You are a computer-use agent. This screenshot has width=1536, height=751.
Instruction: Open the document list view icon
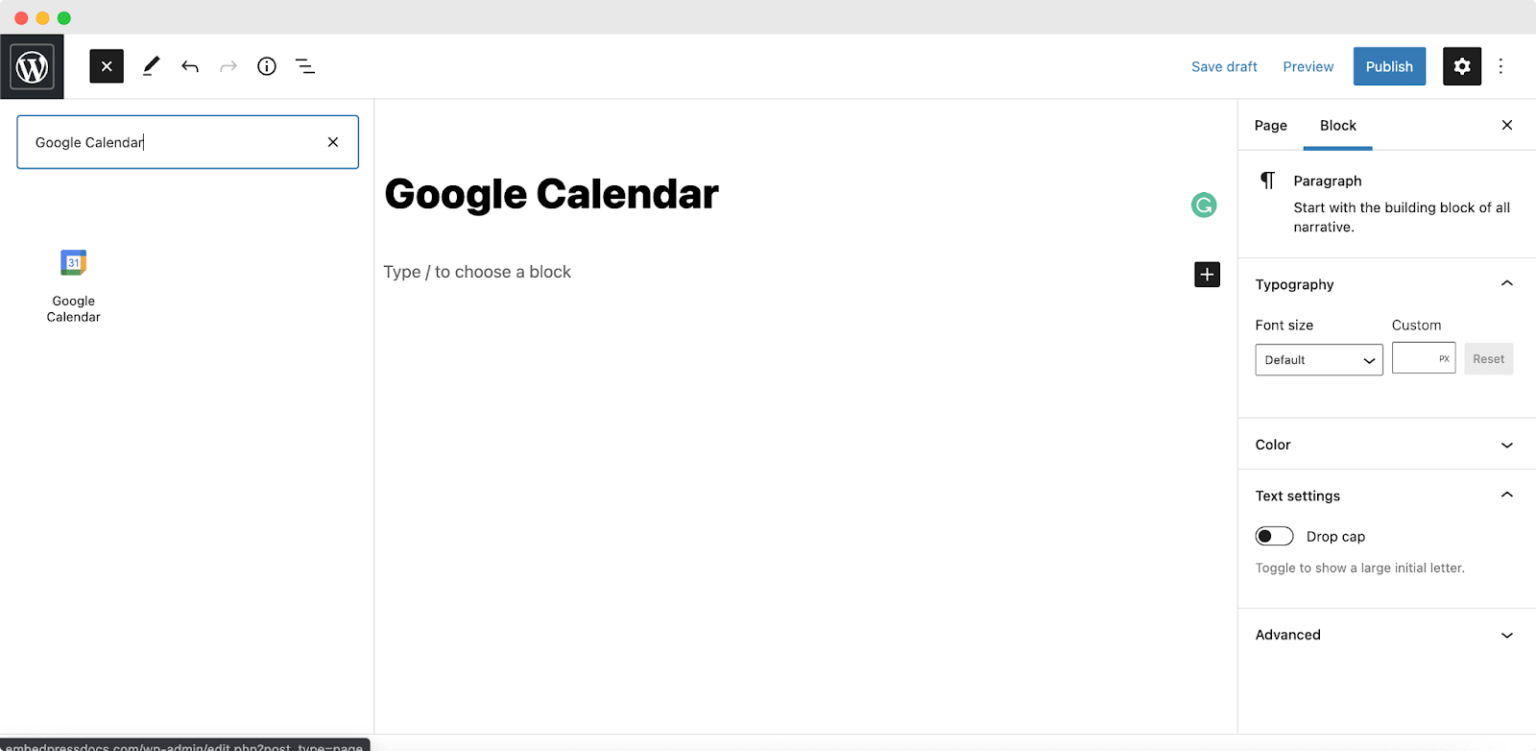coord(305,66)
